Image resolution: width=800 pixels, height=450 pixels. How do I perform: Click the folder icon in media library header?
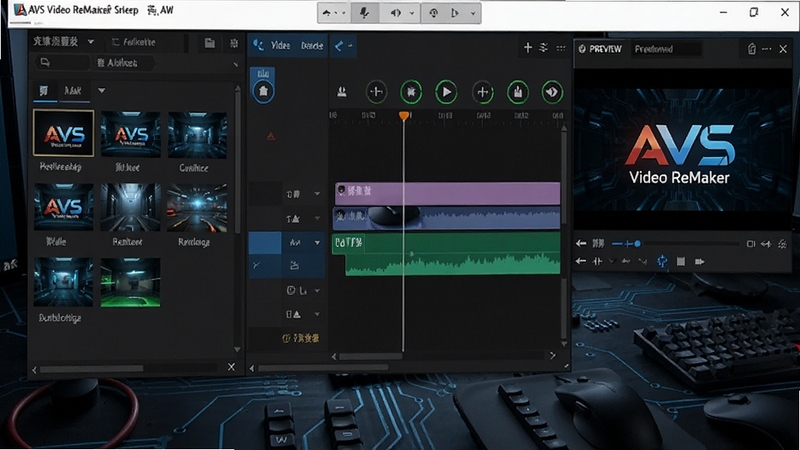[210, 43]
